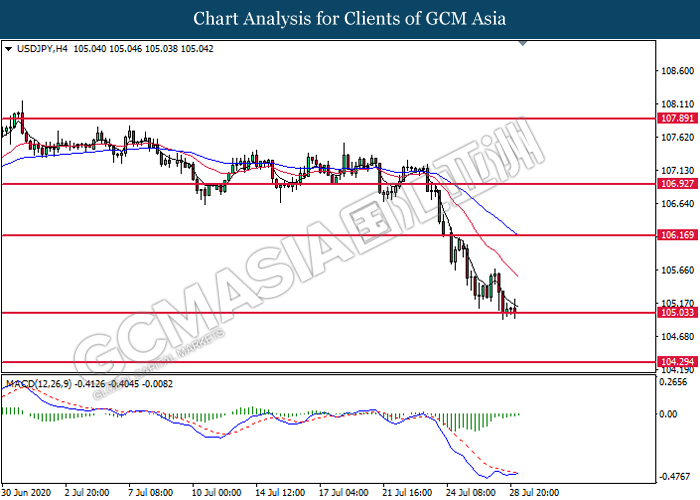Click the 28 Jul 20:00 time label
Screen dimensions: 700x500
point(534,492)
